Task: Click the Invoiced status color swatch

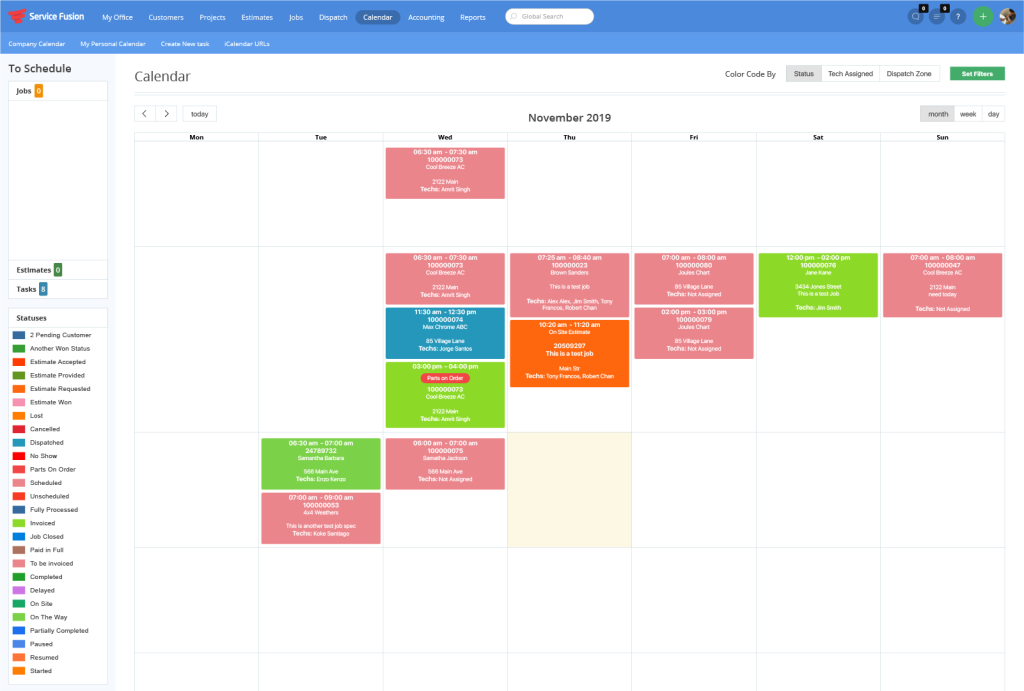Action: tap(19, 523)
